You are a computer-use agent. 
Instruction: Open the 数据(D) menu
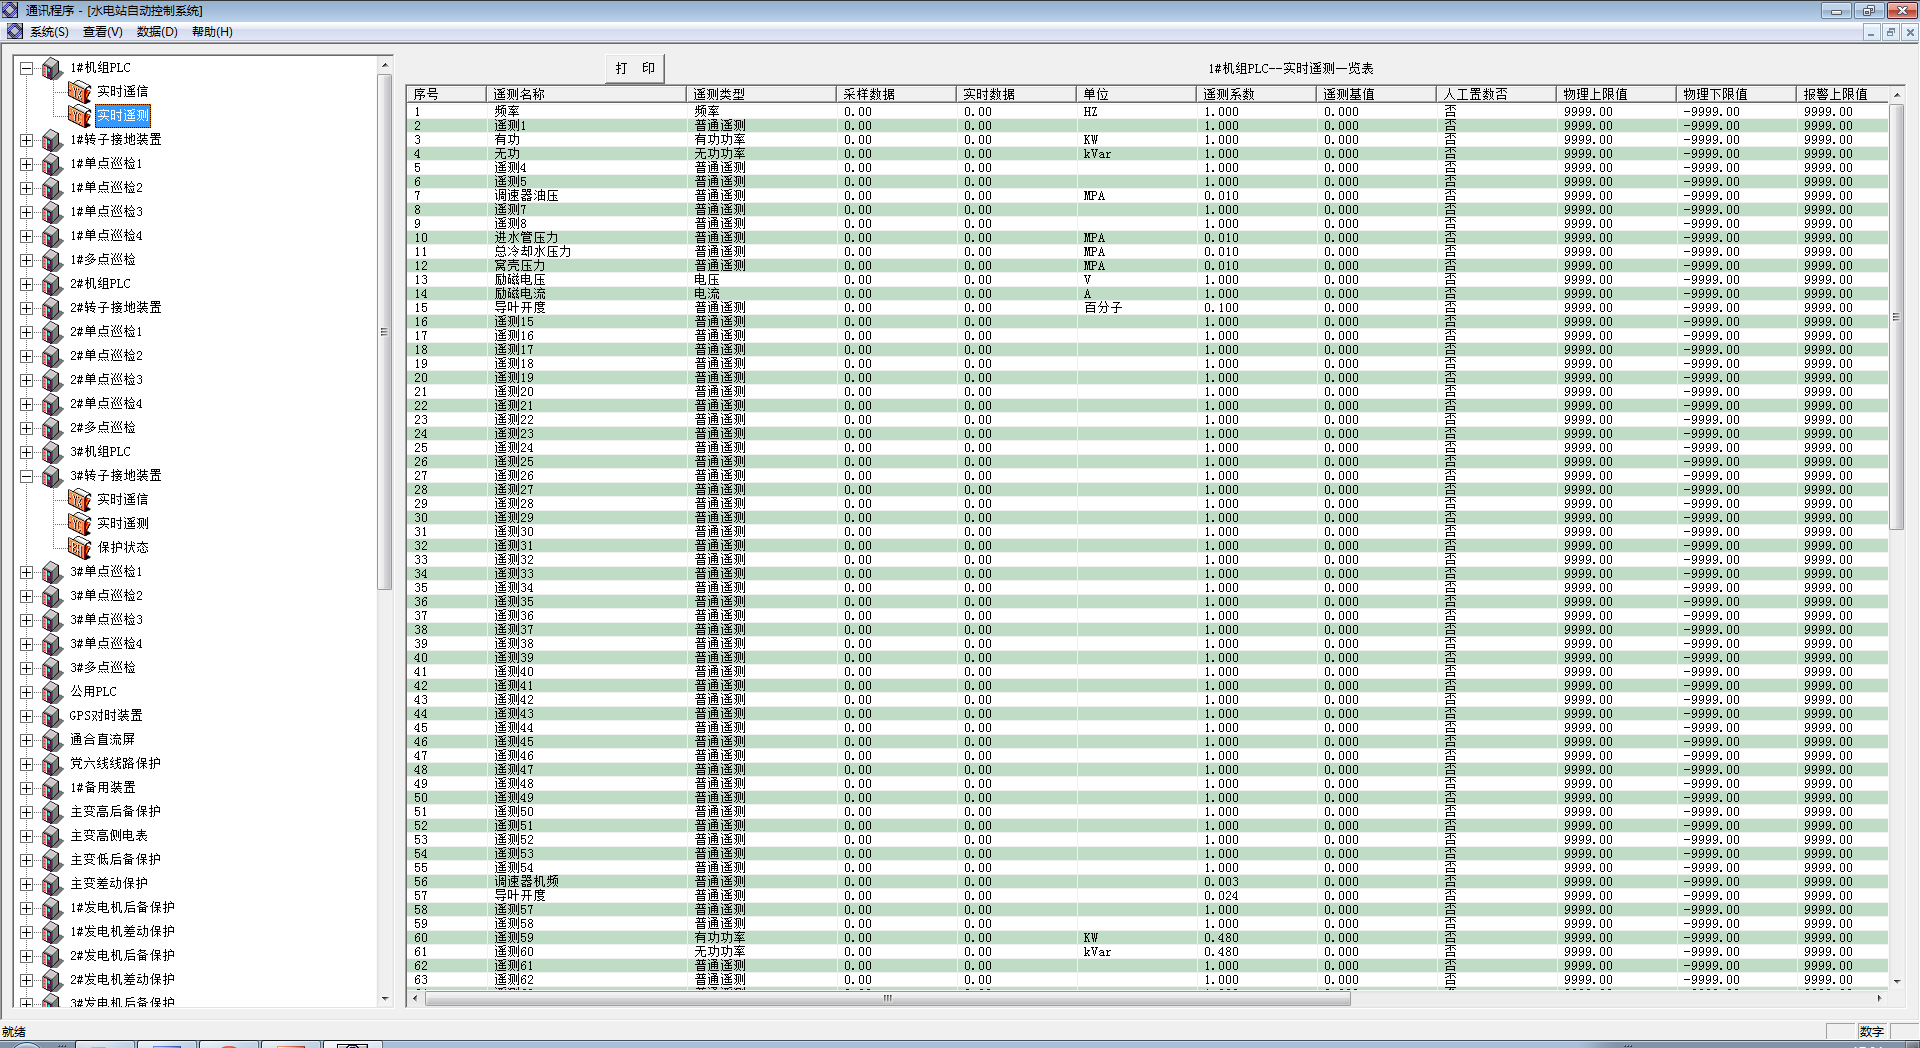(x=157, y=32)
